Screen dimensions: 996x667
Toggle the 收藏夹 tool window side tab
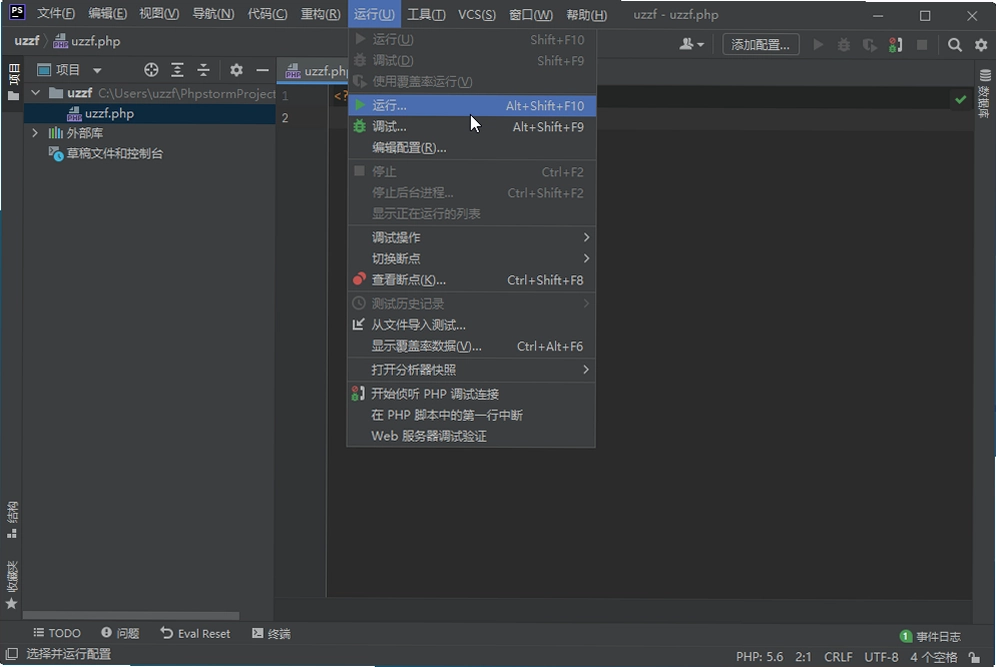pyautogui.click(x=12, y=584)
